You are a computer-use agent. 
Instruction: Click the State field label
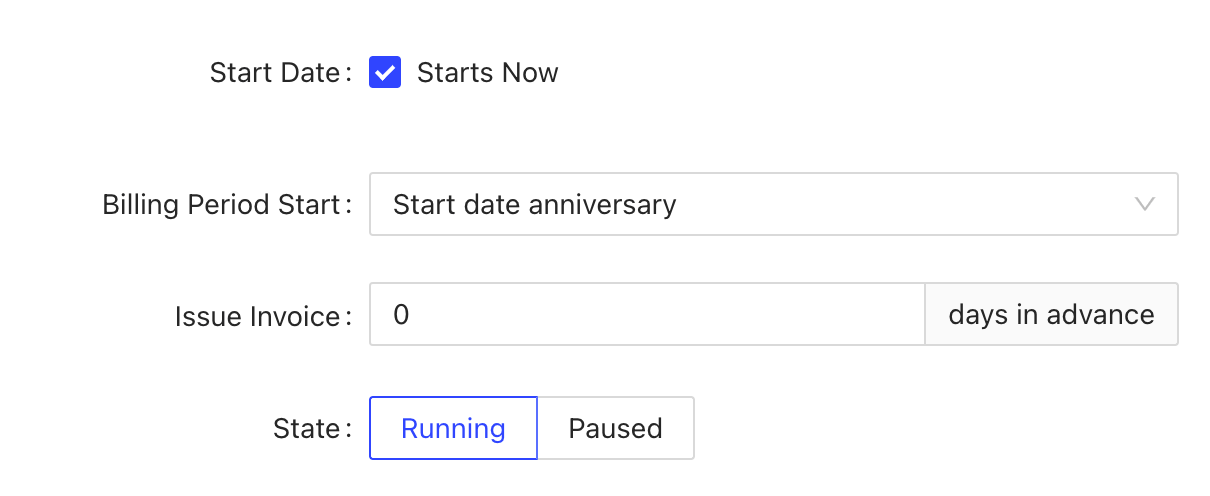(307, 429)
